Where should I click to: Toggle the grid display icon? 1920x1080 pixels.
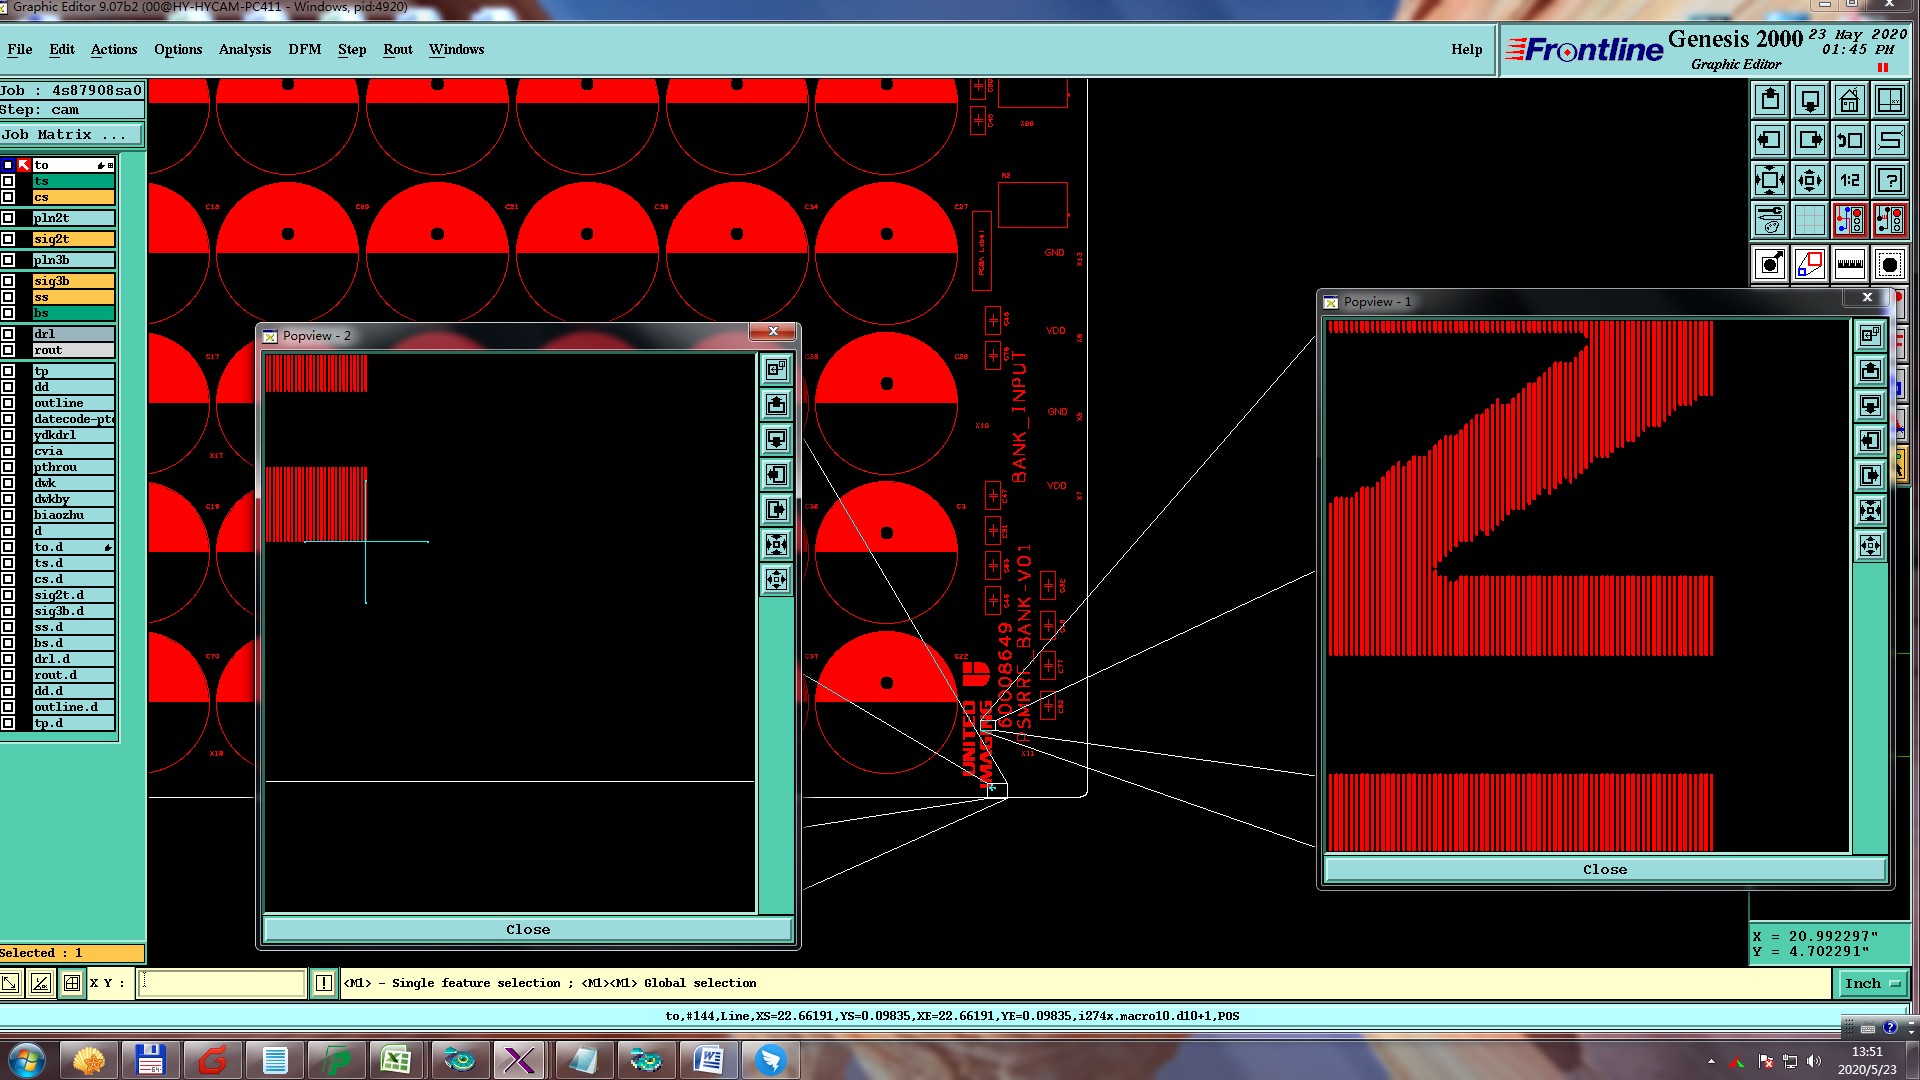(1809, 219)
